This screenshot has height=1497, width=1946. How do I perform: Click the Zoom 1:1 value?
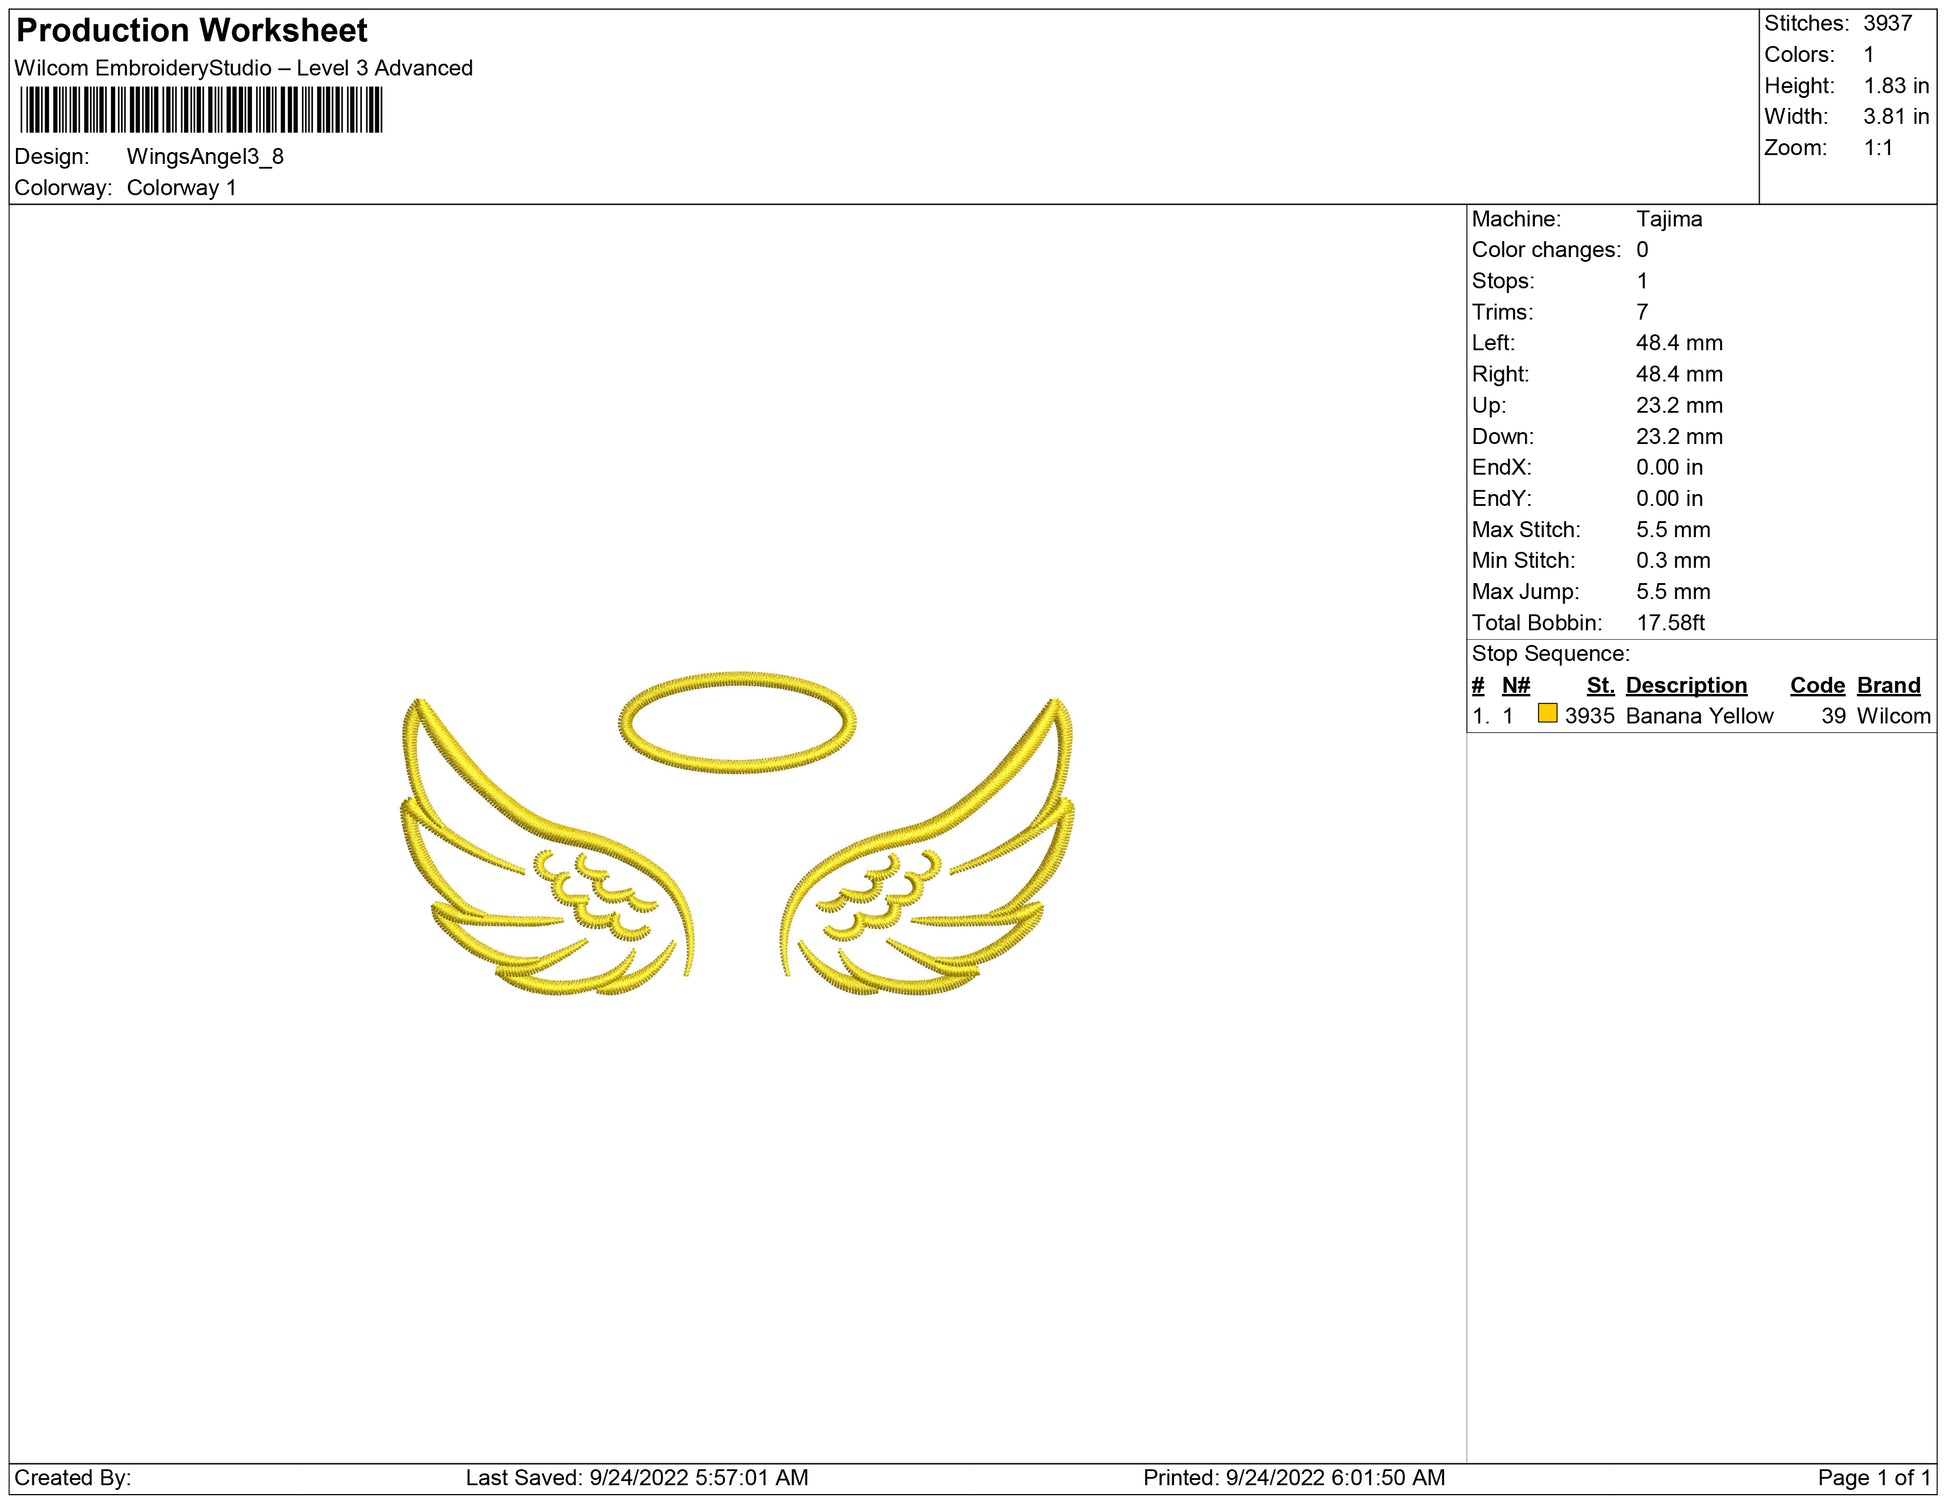point(1877,148)
